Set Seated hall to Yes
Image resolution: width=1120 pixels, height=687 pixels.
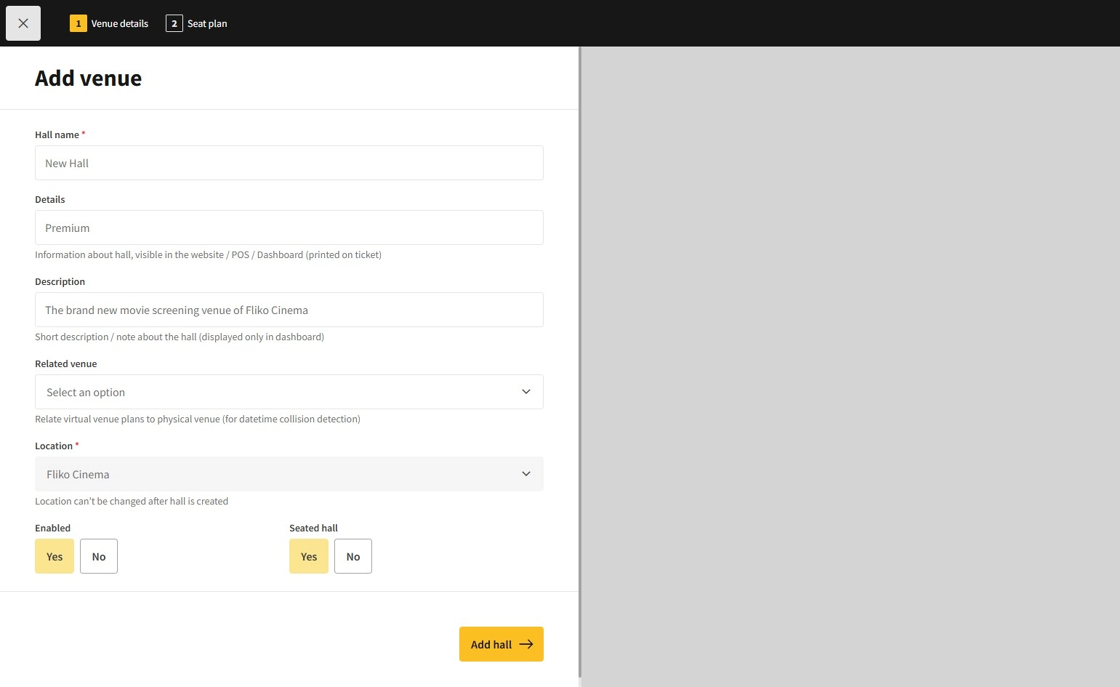308,556
